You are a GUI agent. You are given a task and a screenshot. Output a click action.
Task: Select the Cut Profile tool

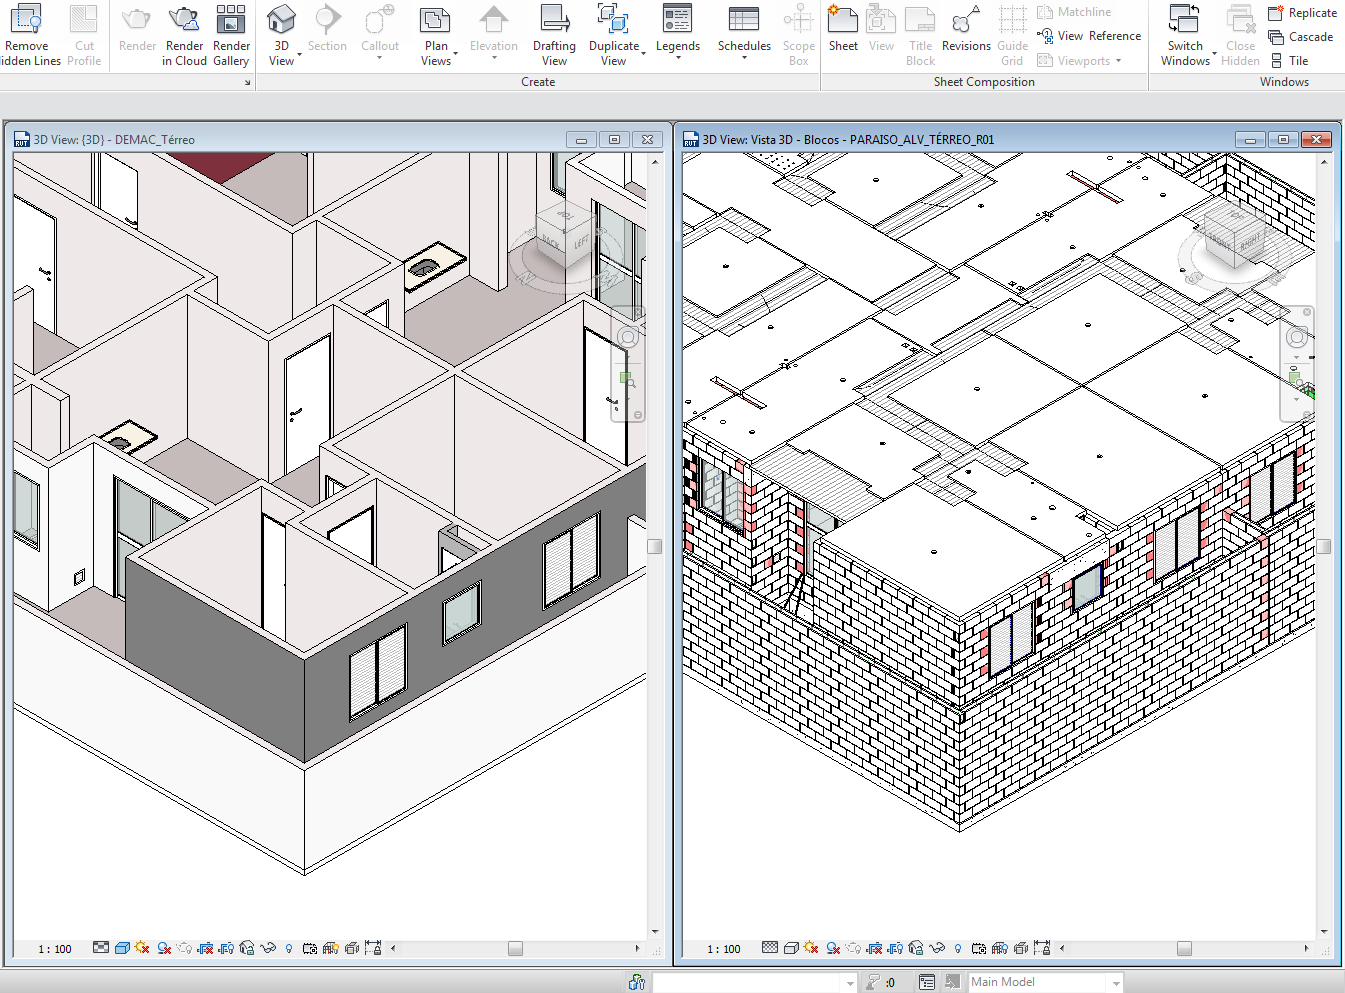pos(84,36)
